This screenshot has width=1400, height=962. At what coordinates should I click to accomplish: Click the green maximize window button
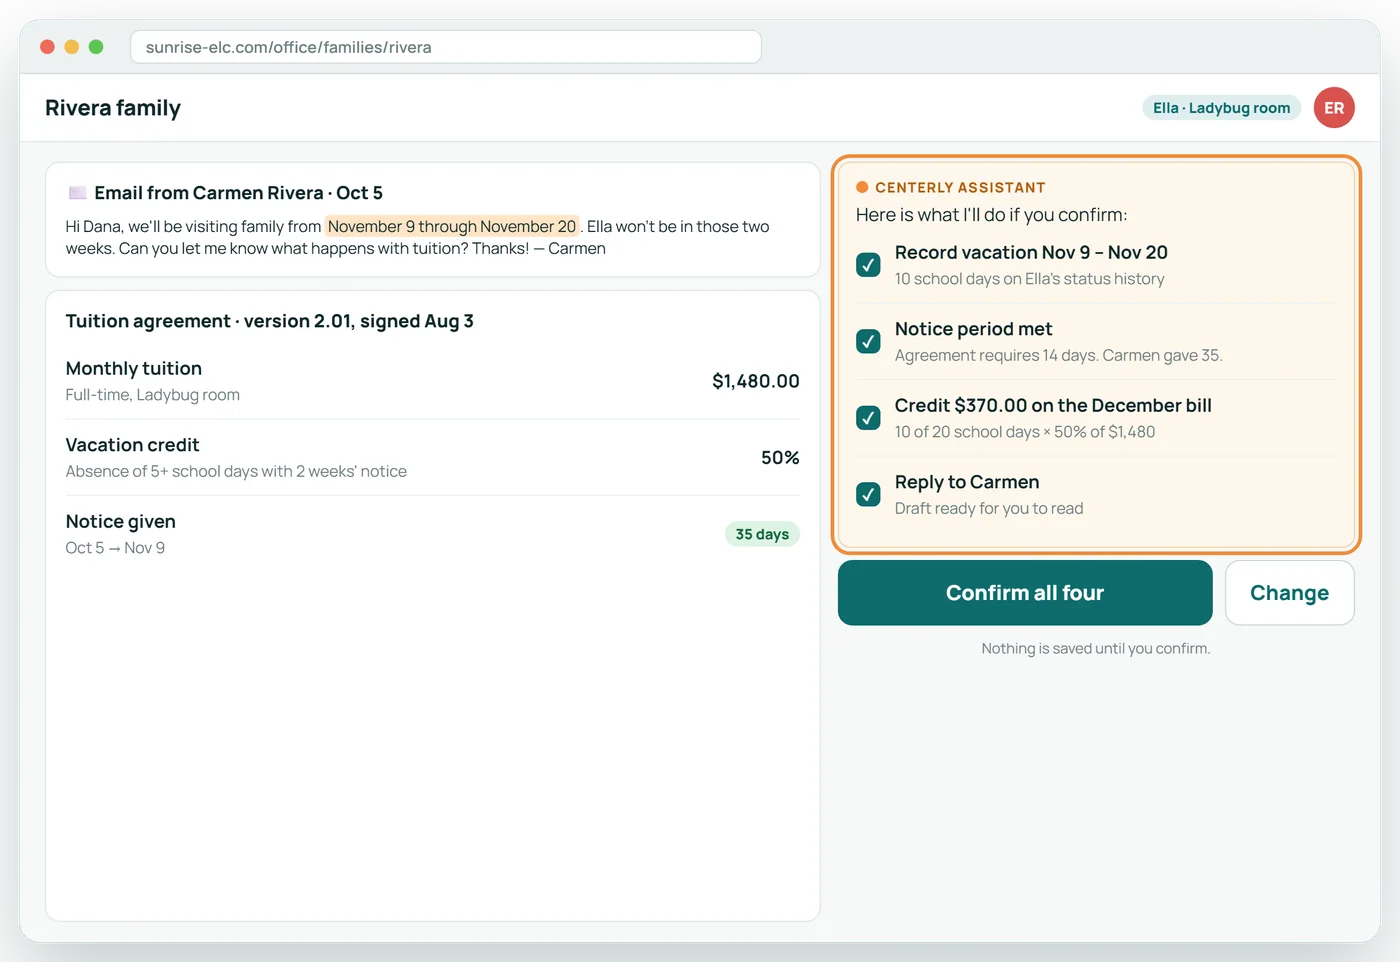[x=96, y=47]
